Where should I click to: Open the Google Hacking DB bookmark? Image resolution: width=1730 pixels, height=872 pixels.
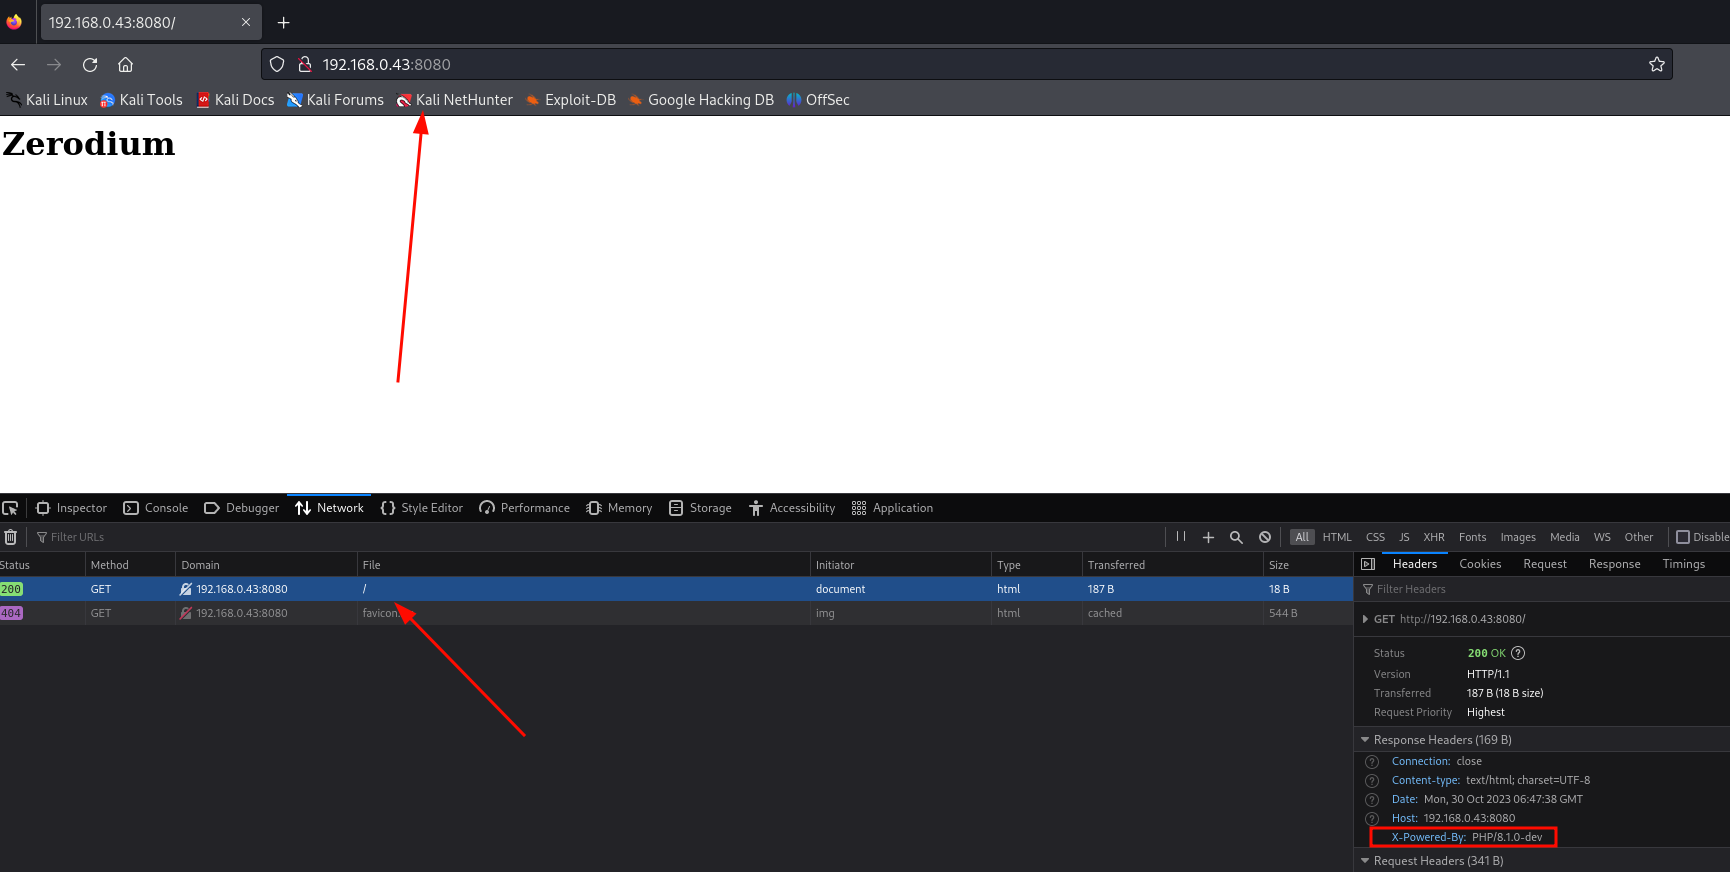[701, 100]
